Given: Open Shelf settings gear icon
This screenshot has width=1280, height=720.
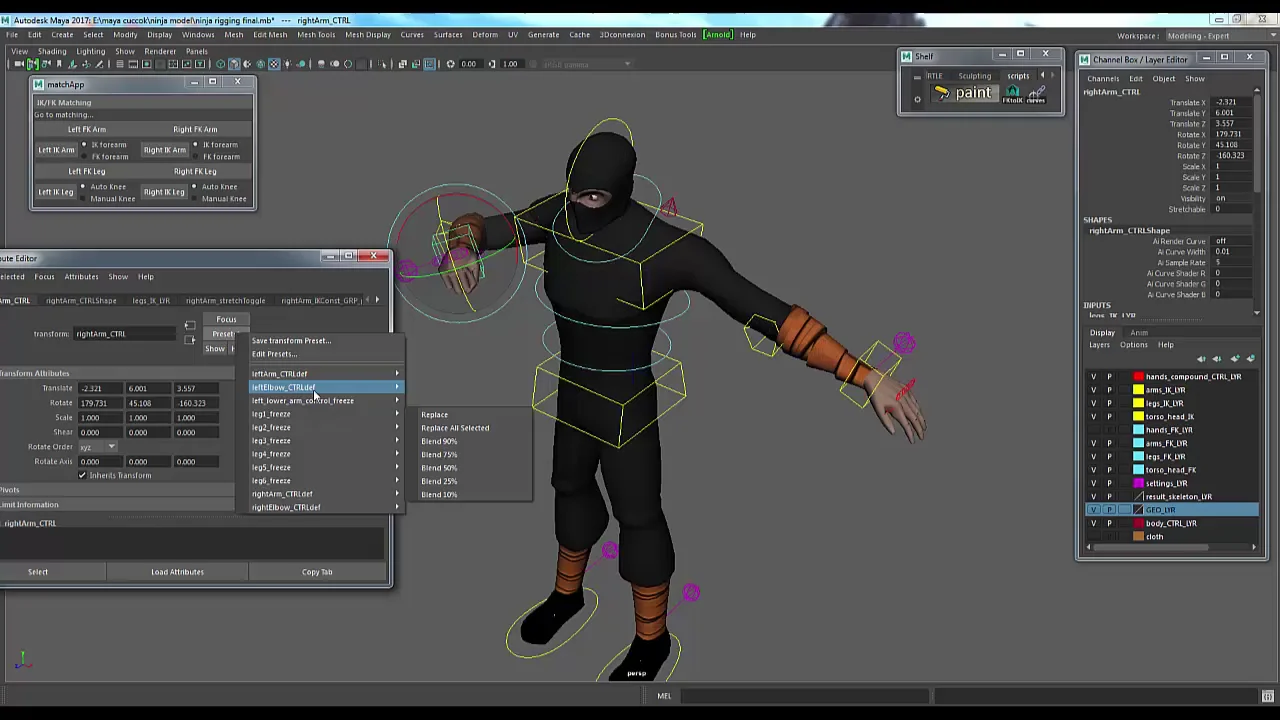Looking at the screenshot, I should [x=917, y=99].
